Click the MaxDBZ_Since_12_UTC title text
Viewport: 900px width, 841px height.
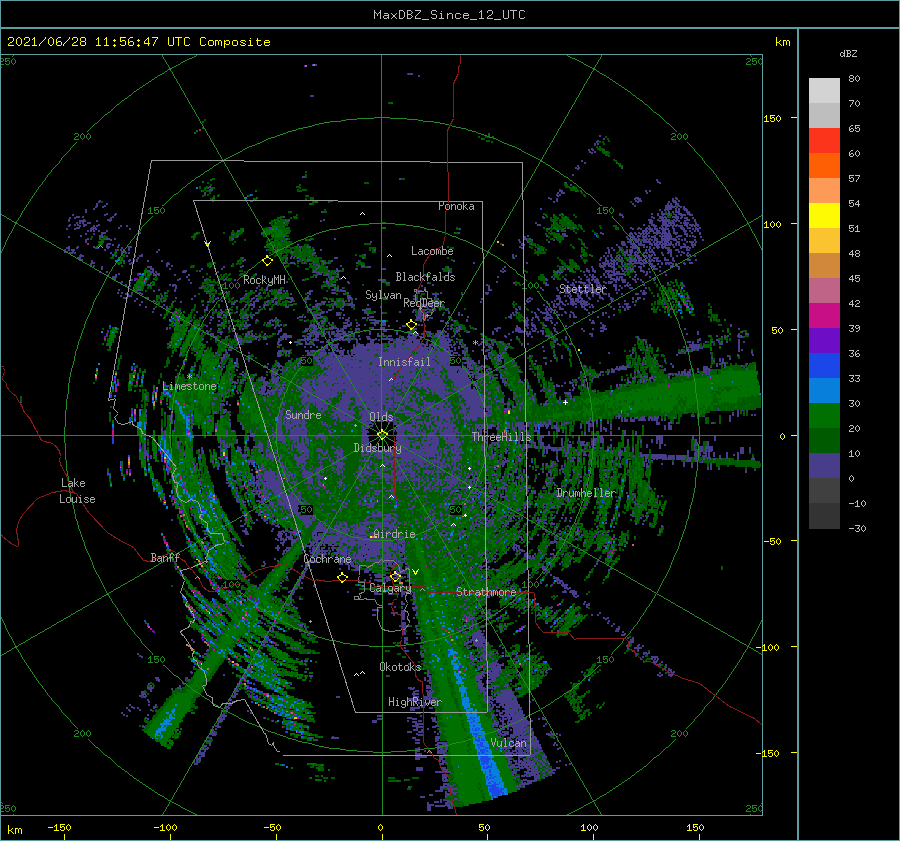pos(449,15)
